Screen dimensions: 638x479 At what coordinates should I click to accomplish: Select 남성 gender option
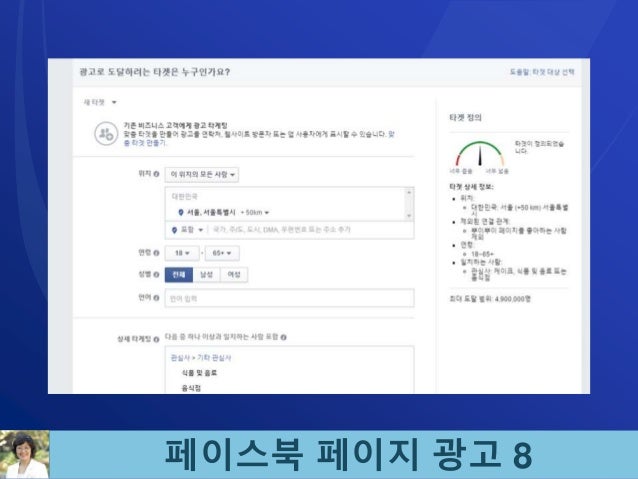click(206, 275)
